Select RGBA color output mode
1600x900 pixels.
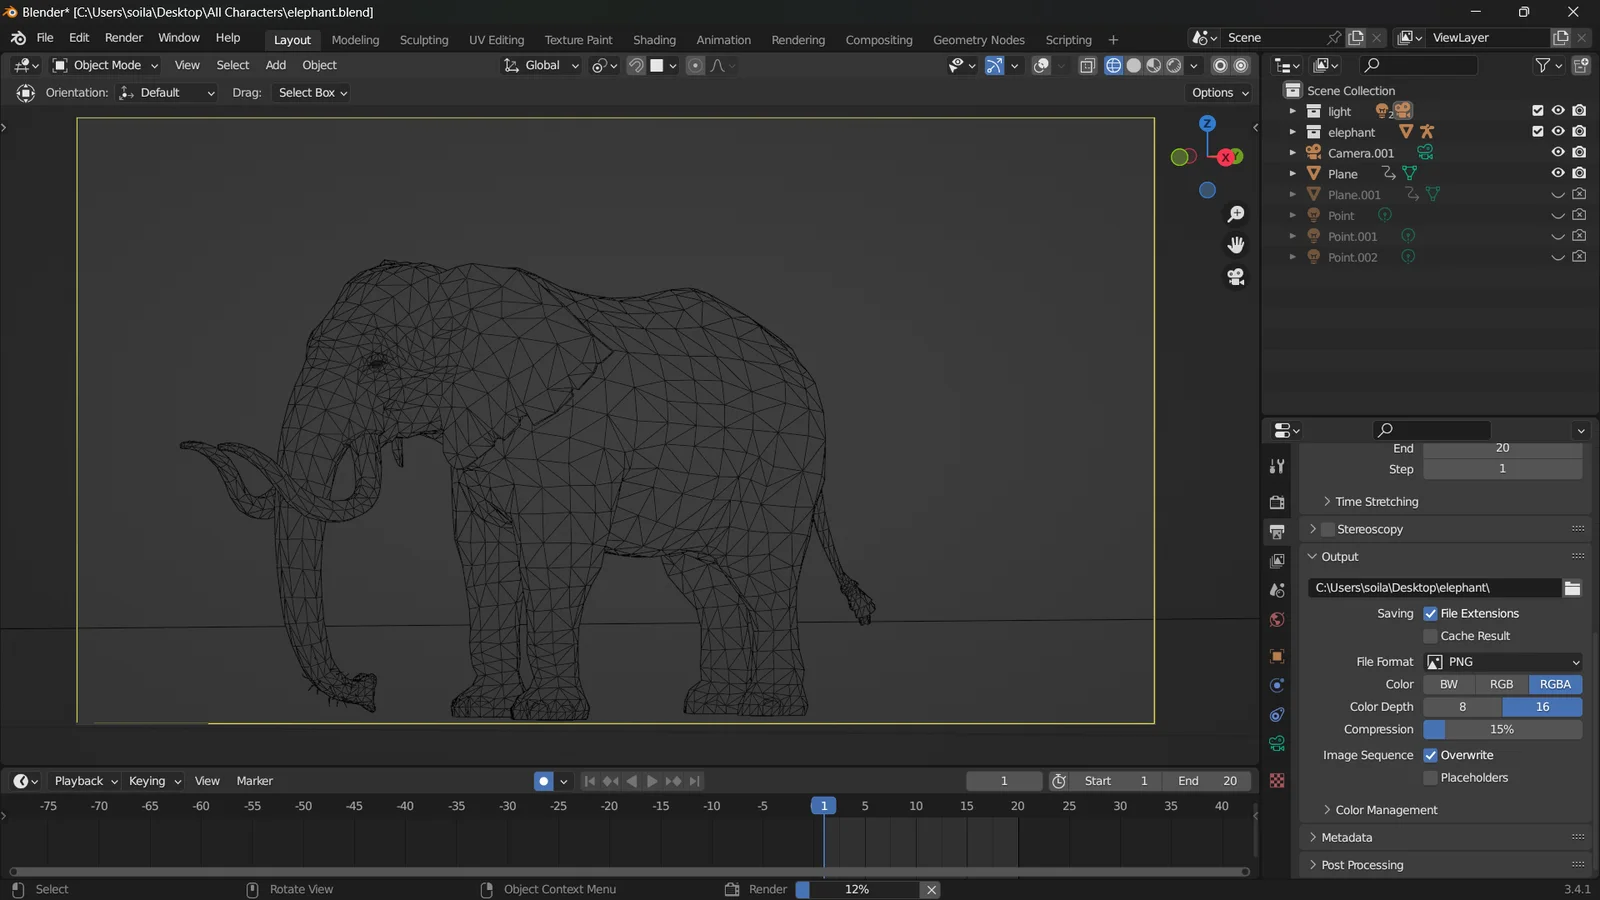point(1555,684)
